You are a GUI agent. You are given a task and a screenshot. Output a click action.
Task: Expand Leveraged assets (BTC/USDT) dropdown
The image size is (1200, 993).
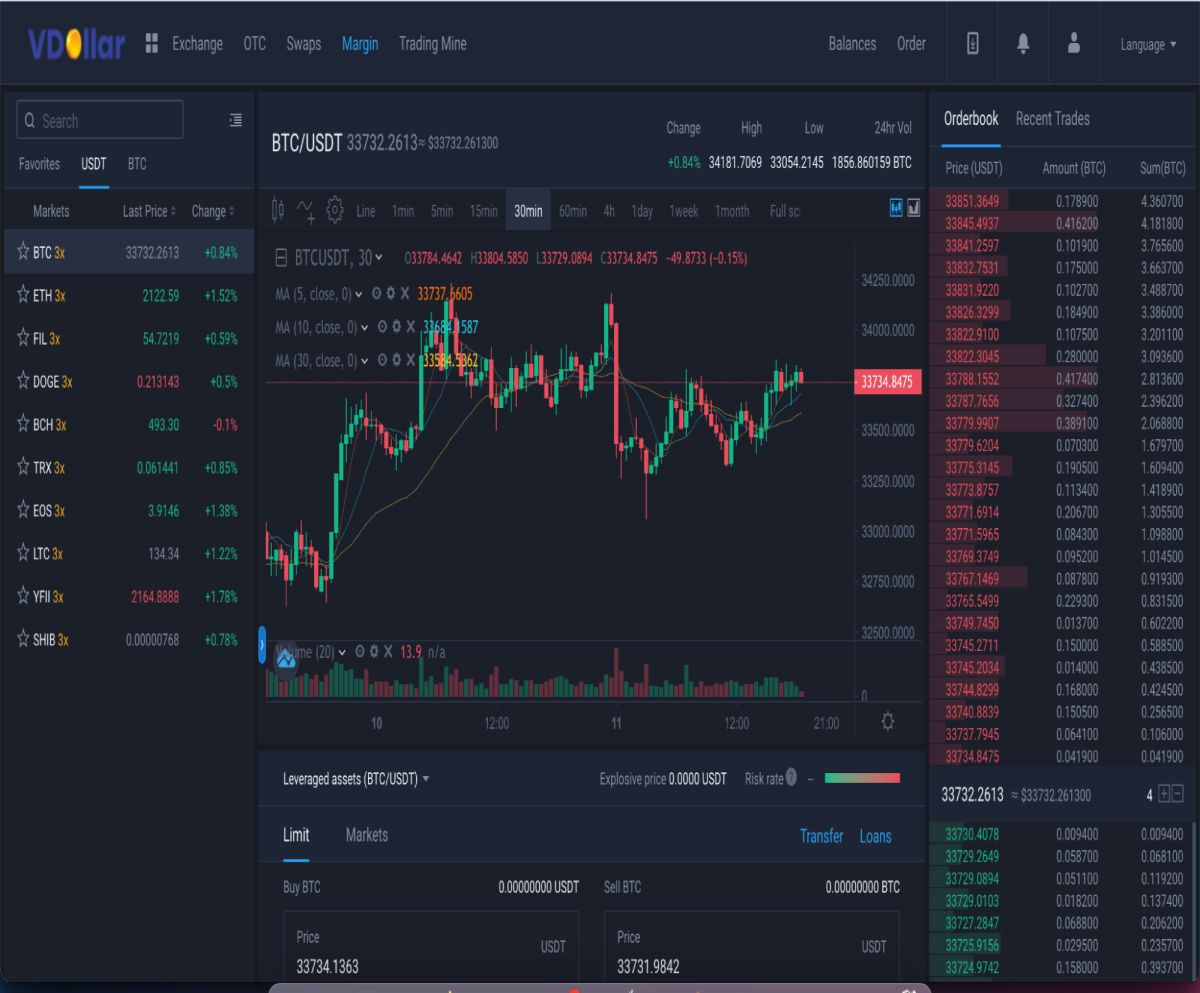(x=356, y=778)
